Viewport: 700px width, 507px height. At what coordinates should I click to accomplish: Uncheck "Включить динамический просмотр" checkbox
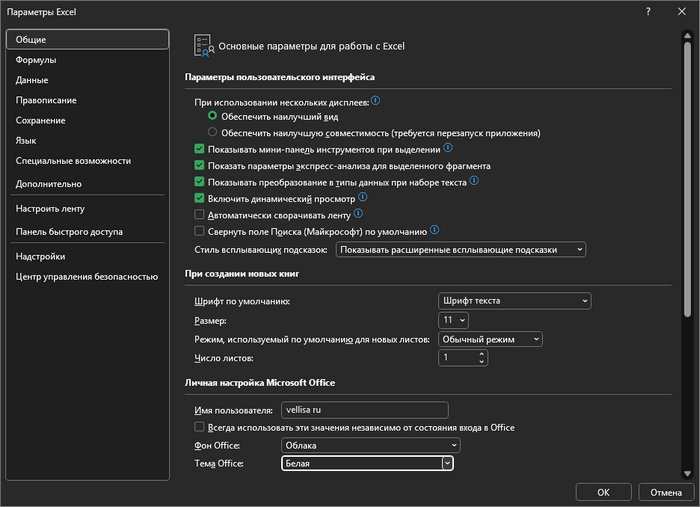tap(199, 199)
